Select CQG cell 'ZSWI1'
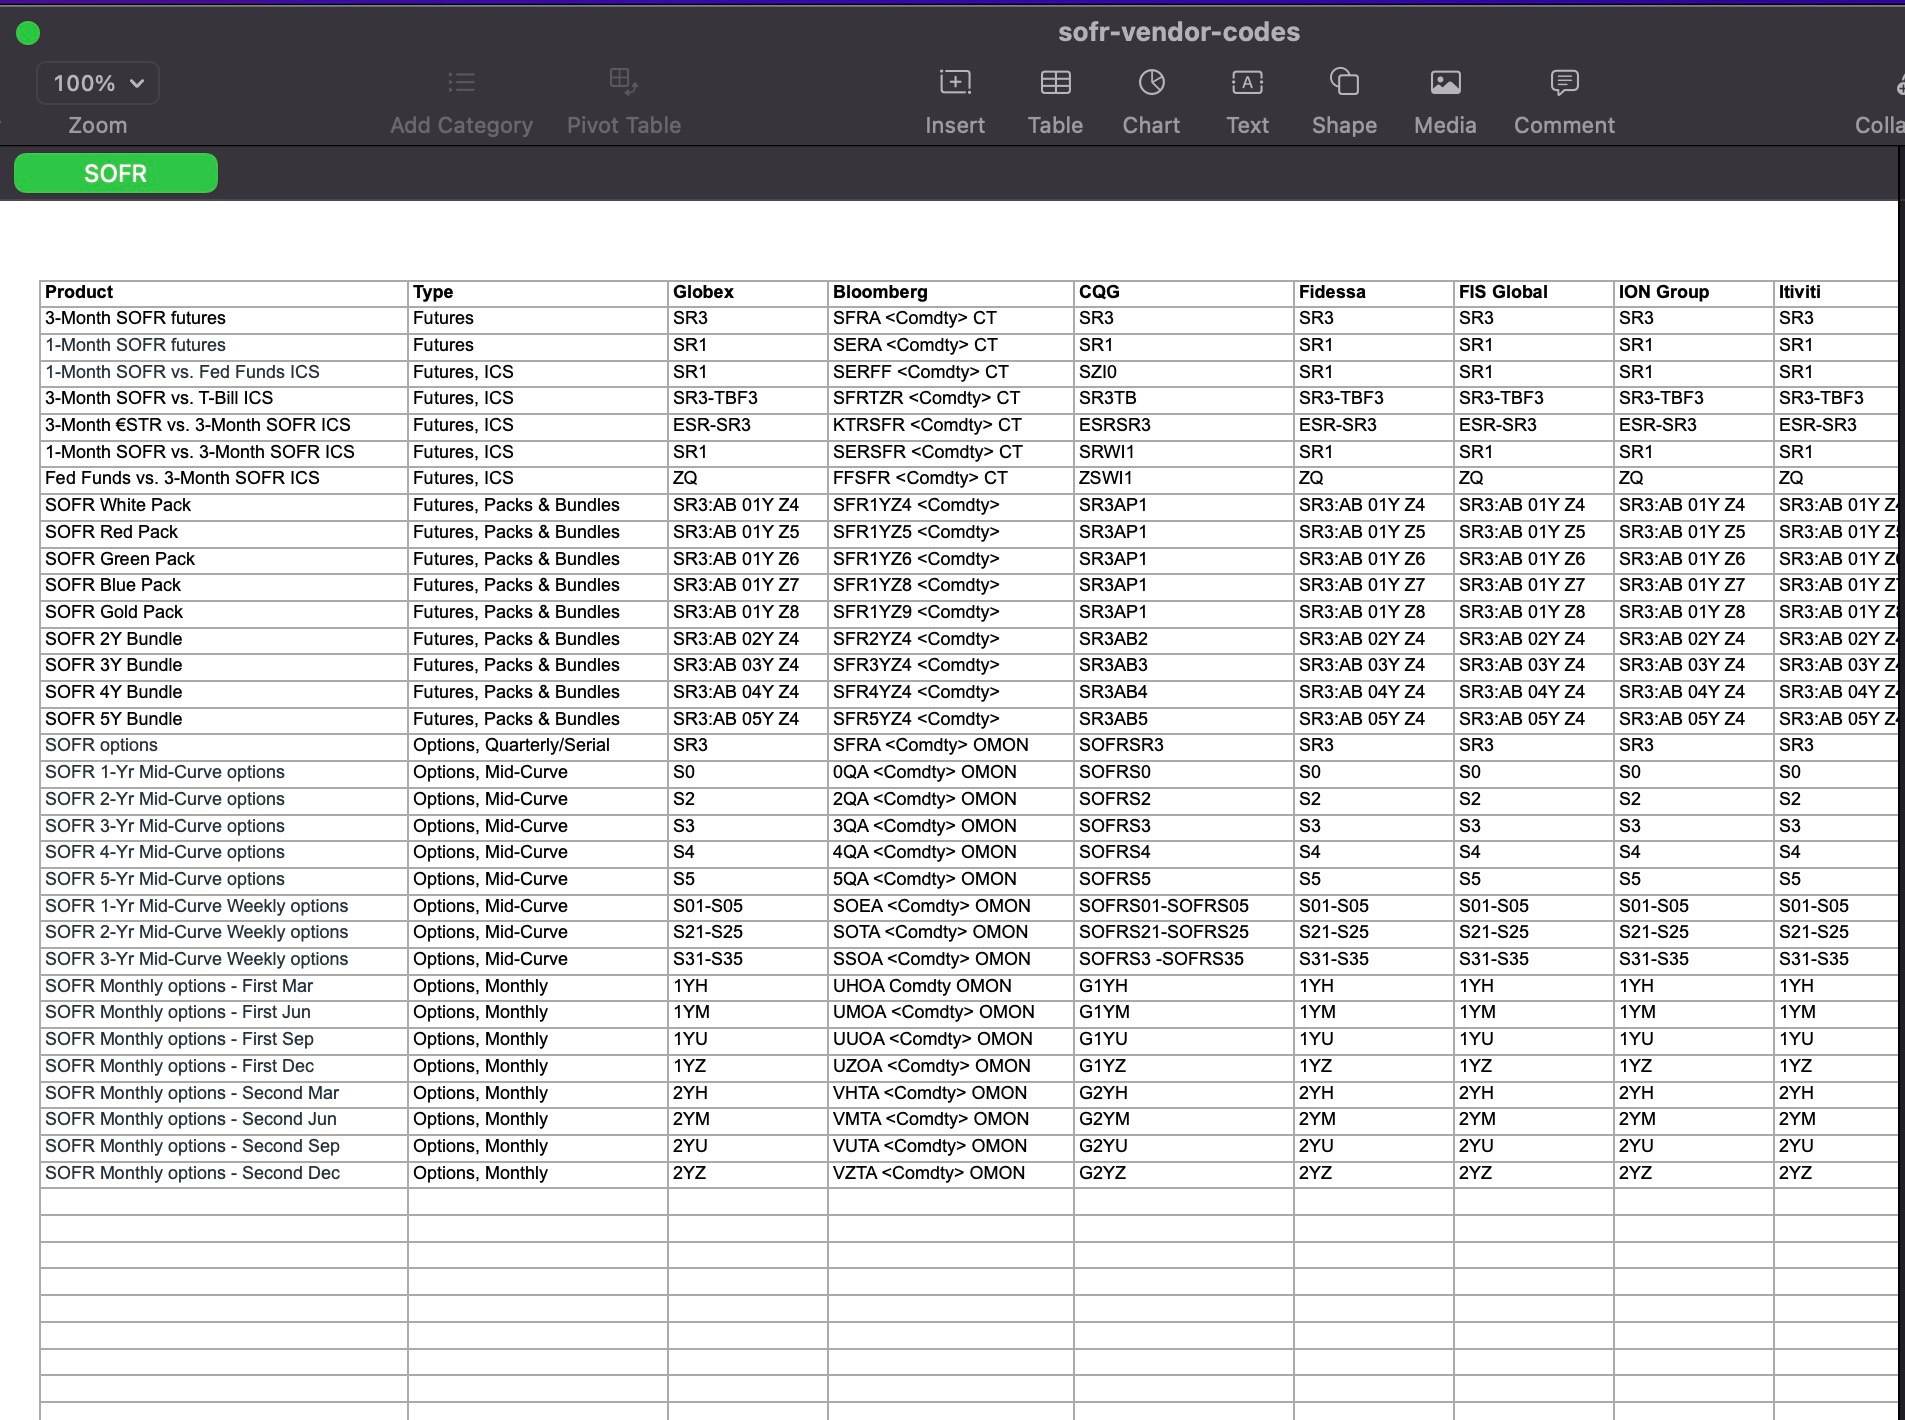The image size is (1905, 1420). tap(1184, 478)
